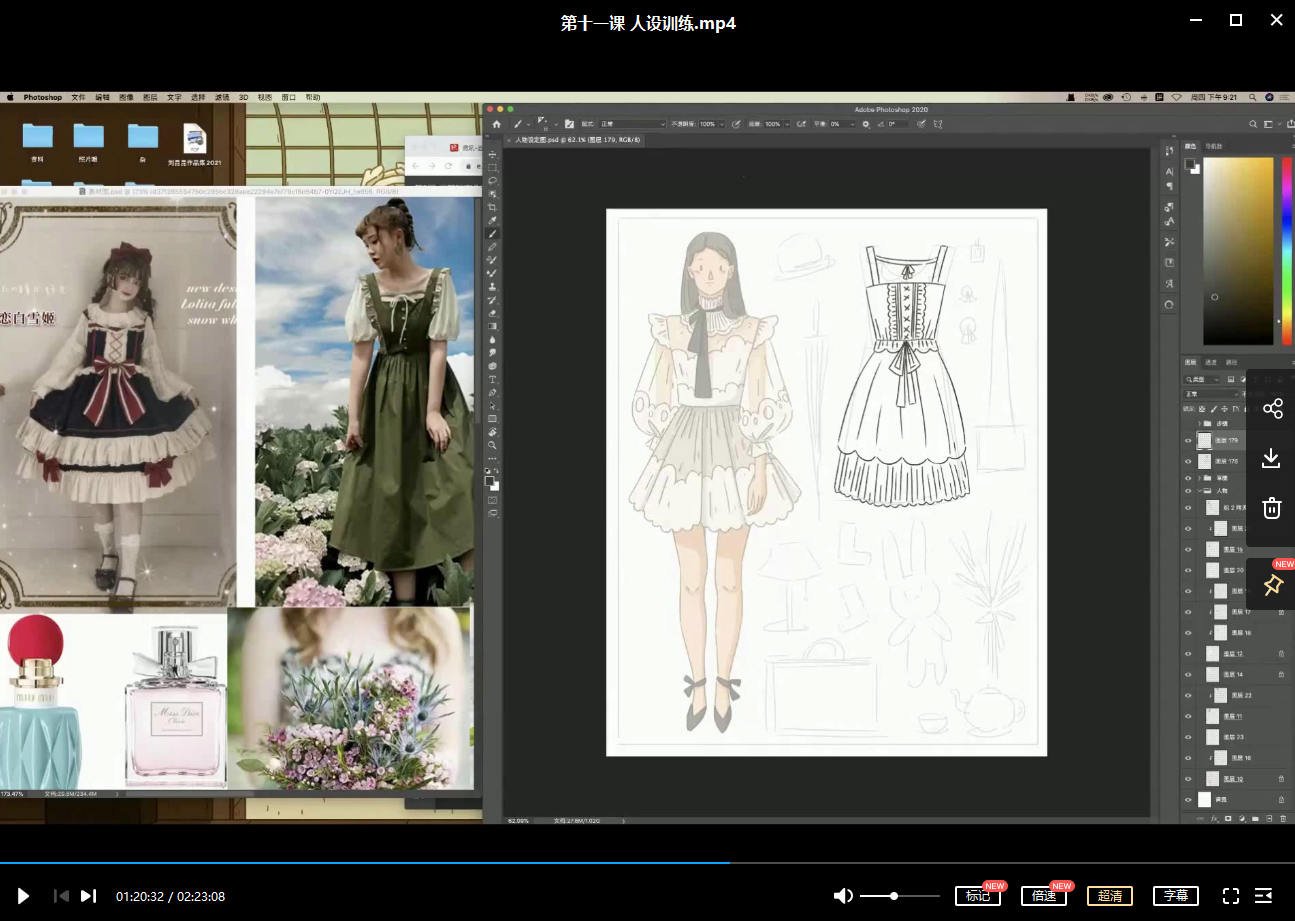Open the 编辑 menu
The width and height of the screenshot is (1295, 921).
(103, 97)
